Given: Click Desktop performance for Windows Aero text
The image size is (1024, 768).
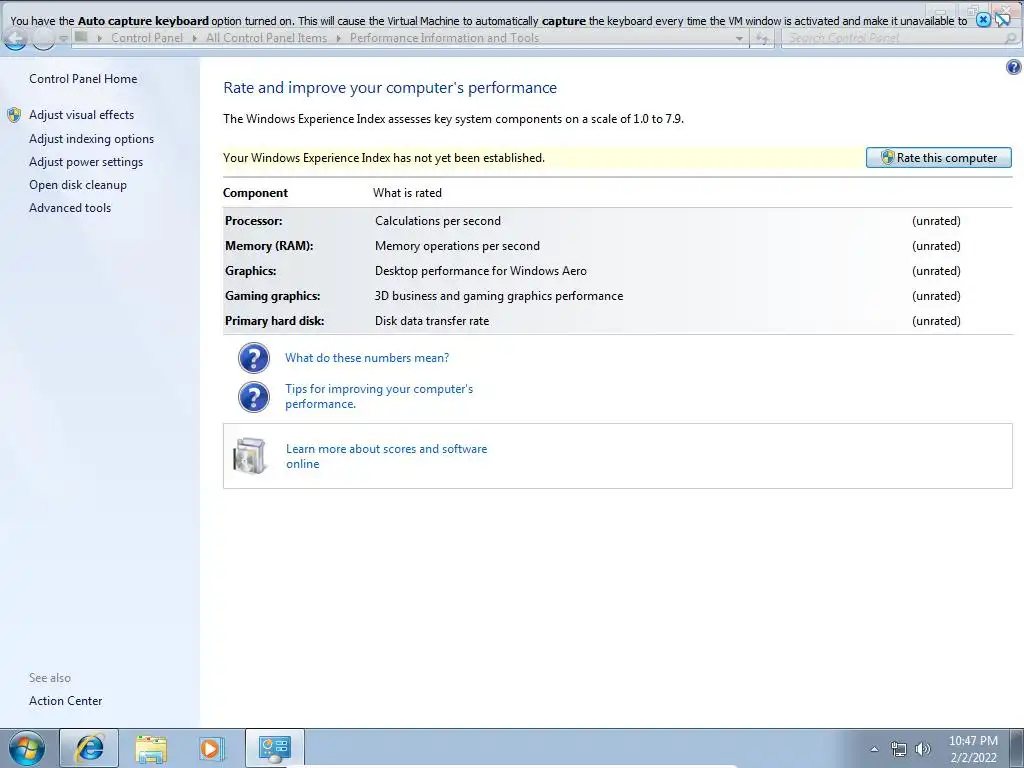Looking at the screenshot, I should click(x=481, y=271).
